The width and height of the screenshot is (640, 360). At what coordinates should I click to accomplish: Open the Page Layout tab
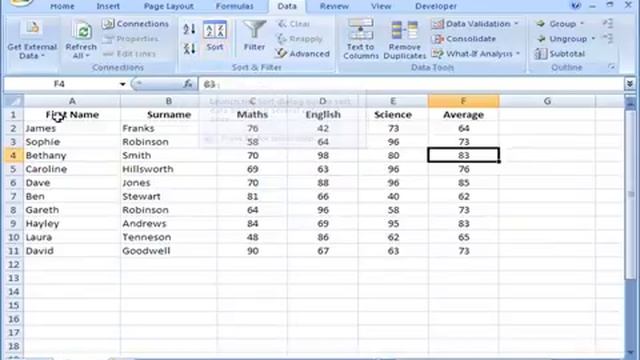tap(169, 6)
